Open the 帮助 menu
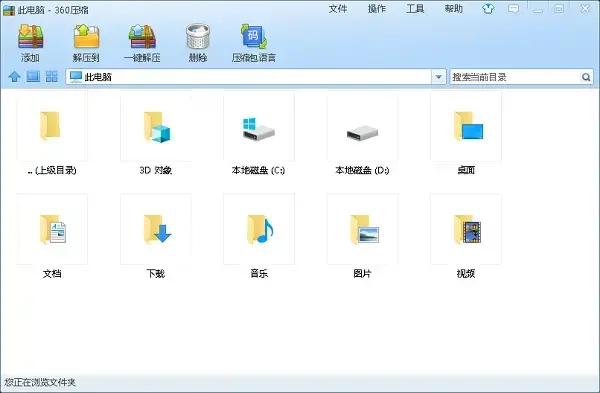This screenshot has width=600, height=393. coord(454,9)
